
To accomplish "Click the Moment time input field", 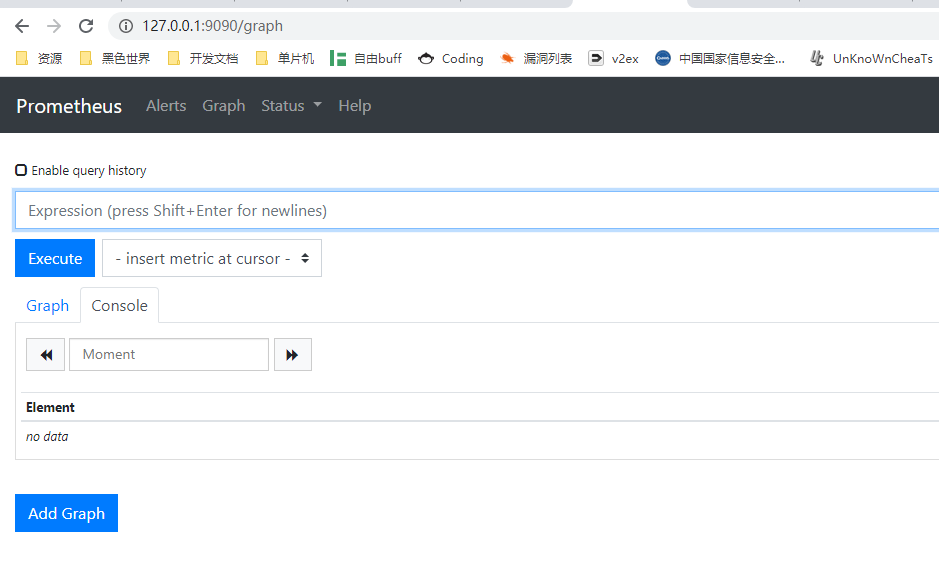I will pyautogui.click(x=169, y=355).
